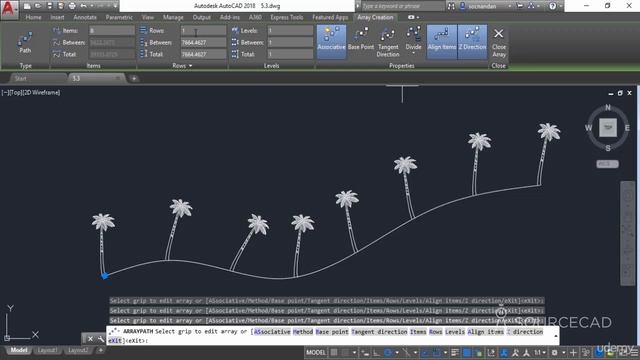Click the Rows Between distance field
Screen dimensions: 640x360
pyautogui.click(x=203, y=42)
